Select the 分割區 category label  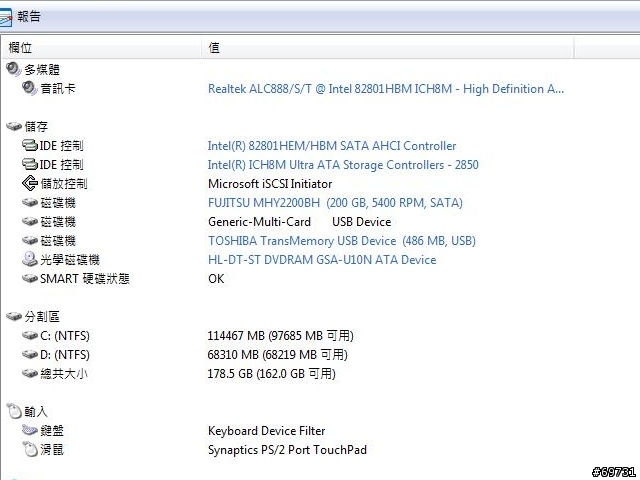pos(42,316)
